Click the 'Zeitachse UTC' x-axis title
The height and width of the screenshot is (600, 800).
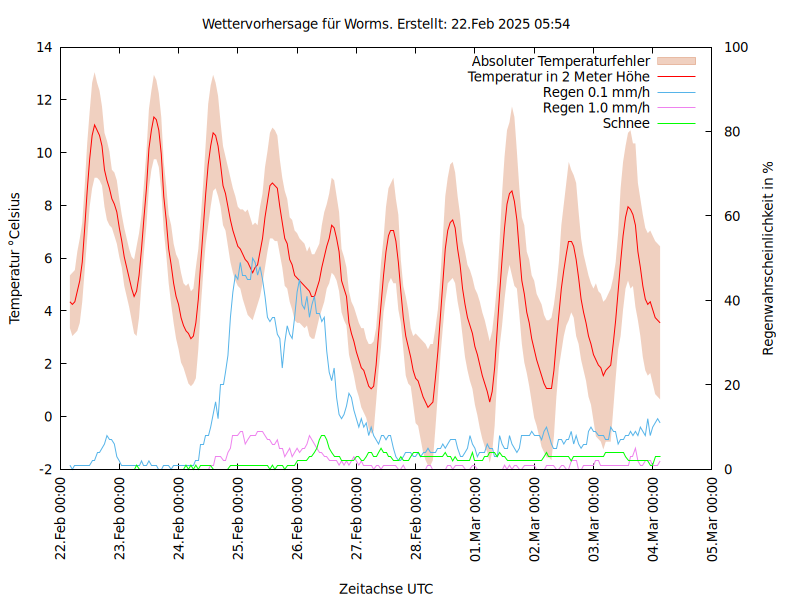point(386,588)
